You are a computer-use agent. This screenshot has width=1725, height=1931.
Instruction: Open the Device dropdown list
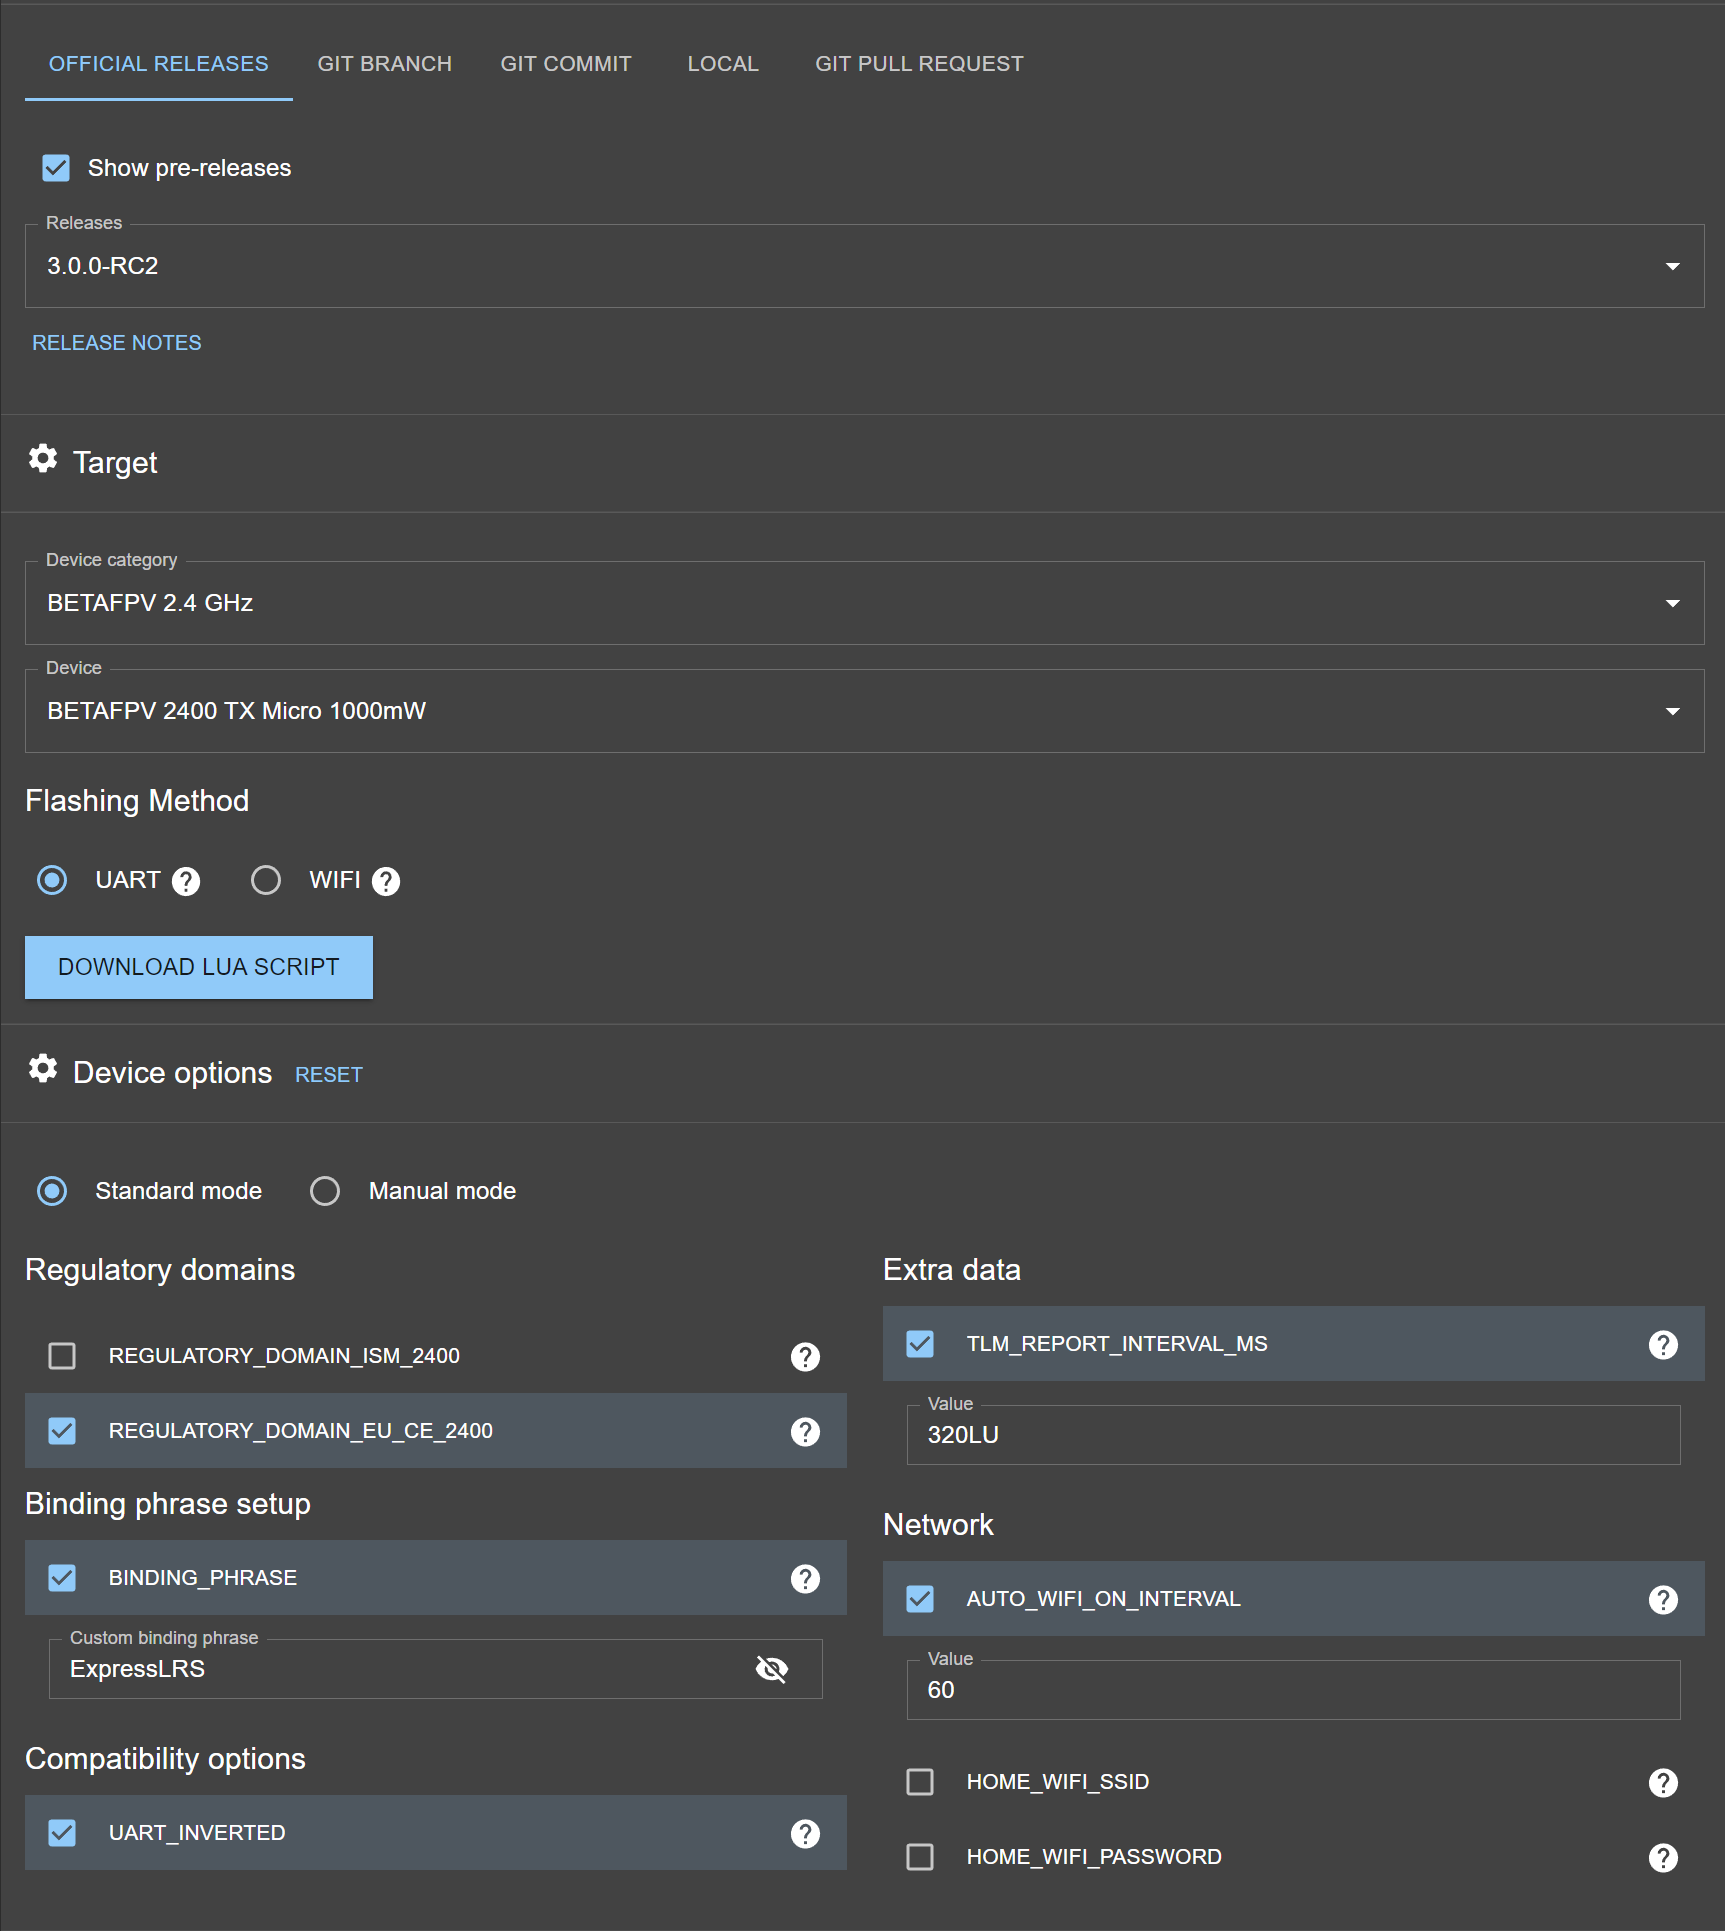pos(1673,711)
